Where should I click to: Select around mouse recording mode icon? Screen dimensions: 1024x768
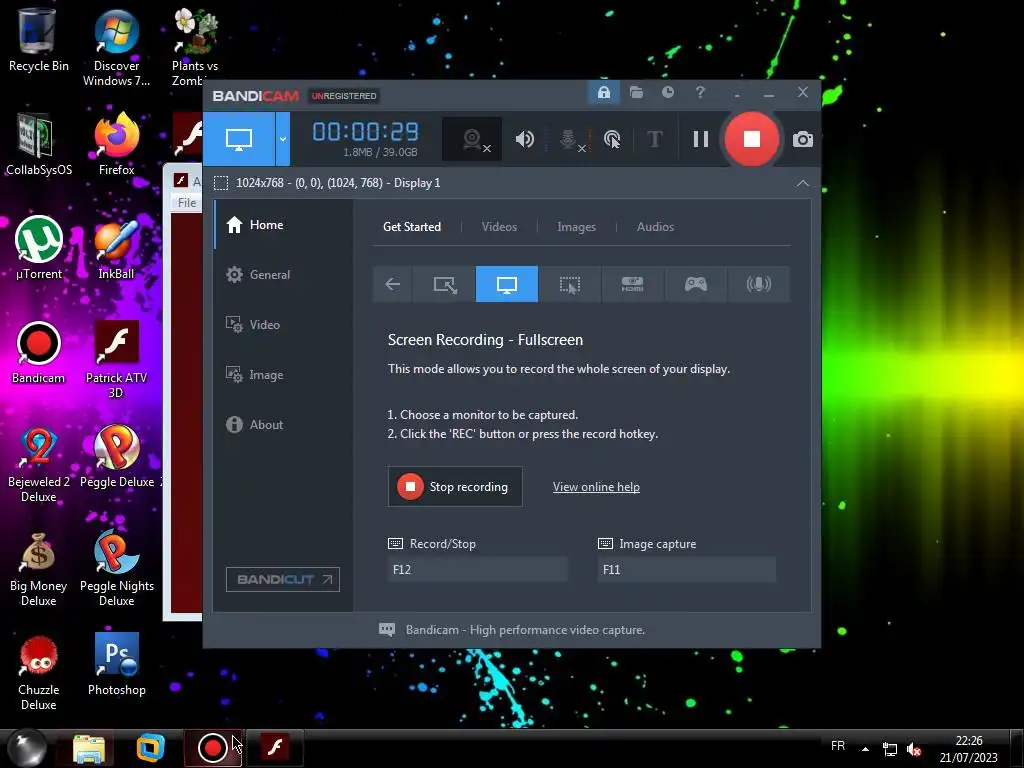(569, 284)
